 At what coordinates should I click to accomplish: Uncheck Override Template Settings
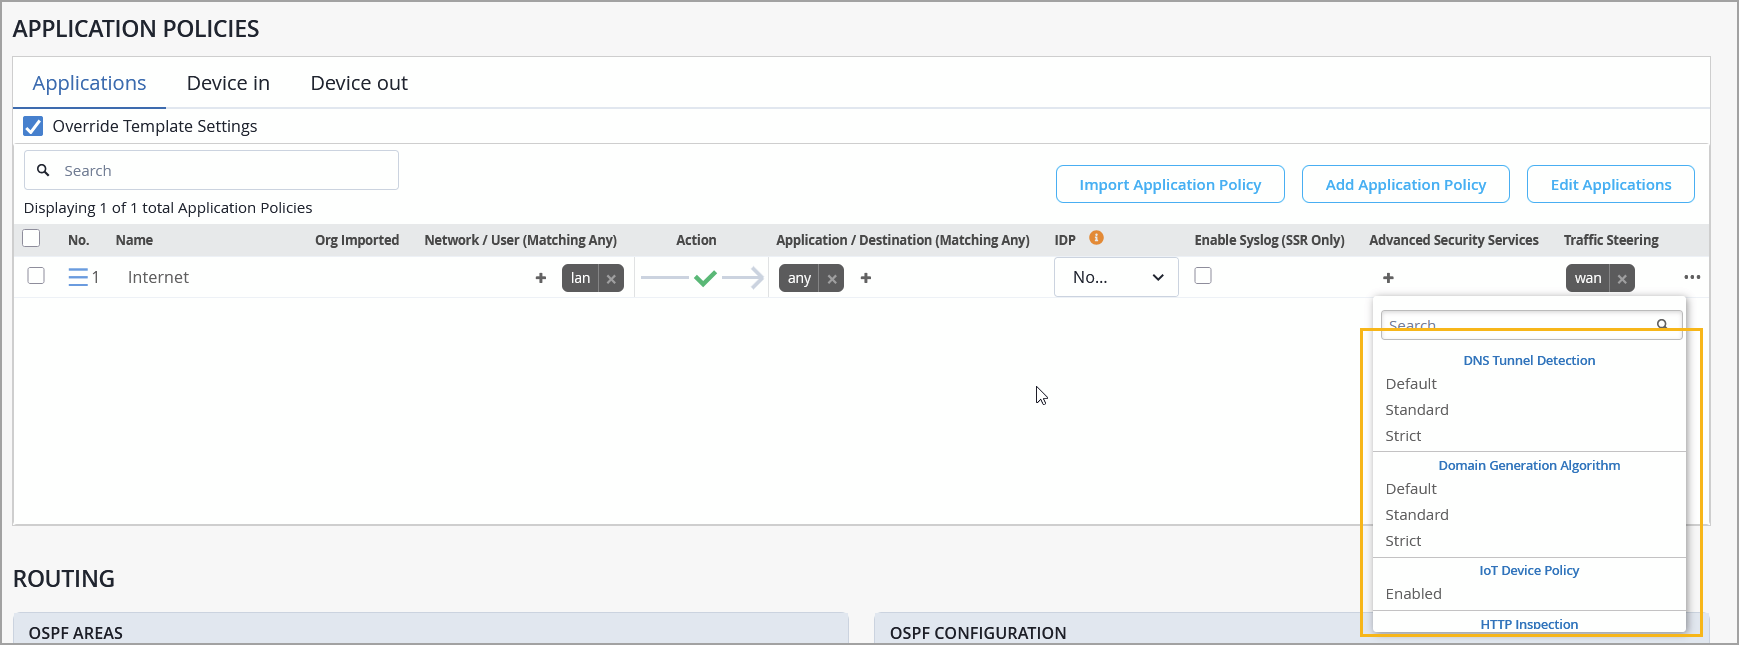click(x=33, y=126)
